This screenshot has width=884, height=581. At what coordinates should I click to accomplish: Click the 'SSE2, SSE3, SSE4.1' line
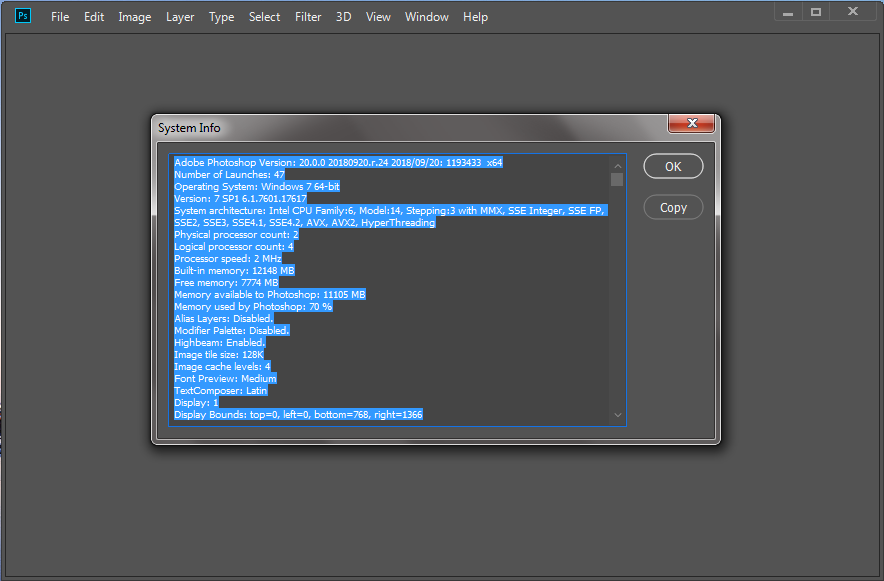pyautogui.click(x=304, y=223)
